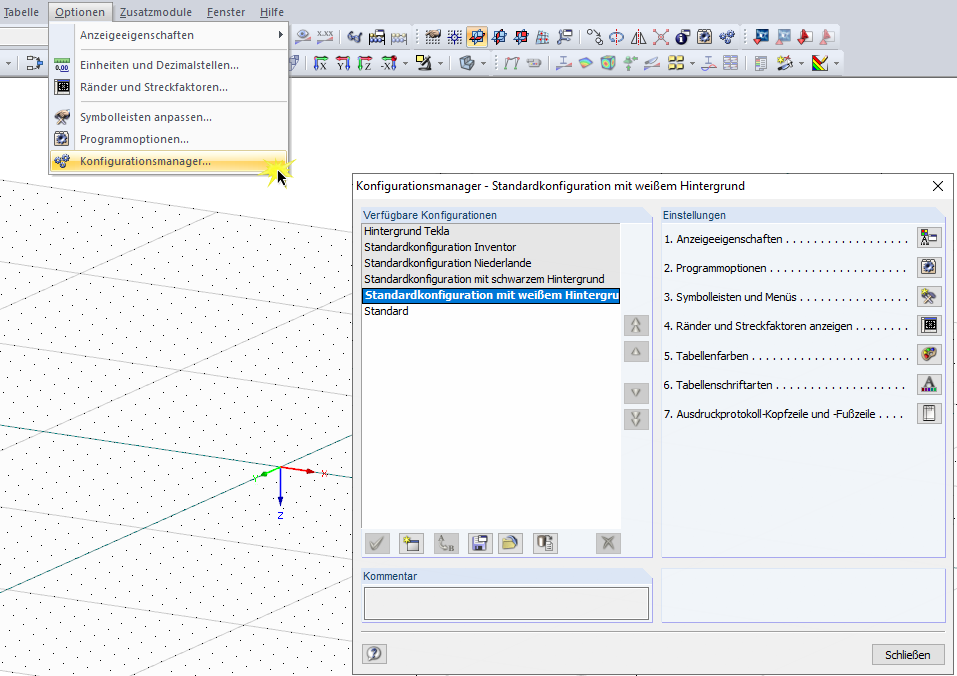957x676 pixels.
Task: Open Tabellenschriftarten font icon button
Action: [929, 384]
